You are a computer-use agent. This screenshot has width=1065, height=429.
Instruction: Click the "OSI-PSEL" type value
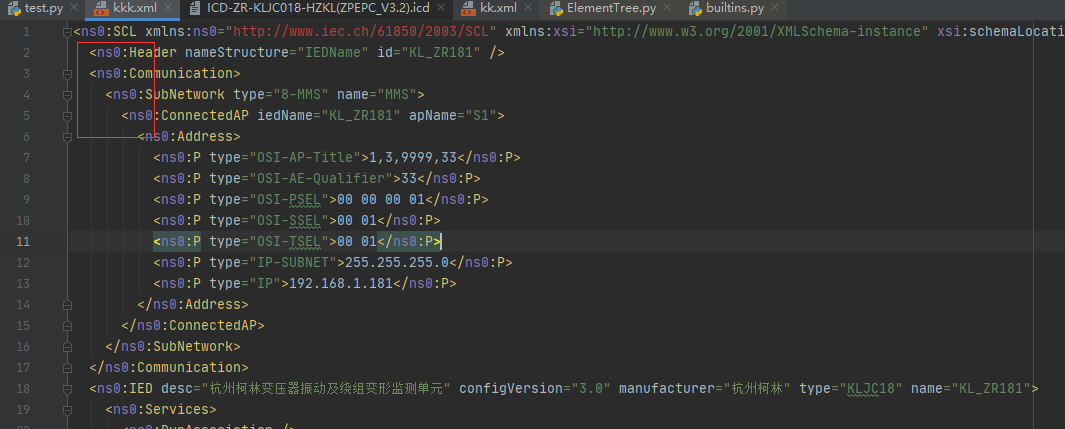click(x=289, y=200)
